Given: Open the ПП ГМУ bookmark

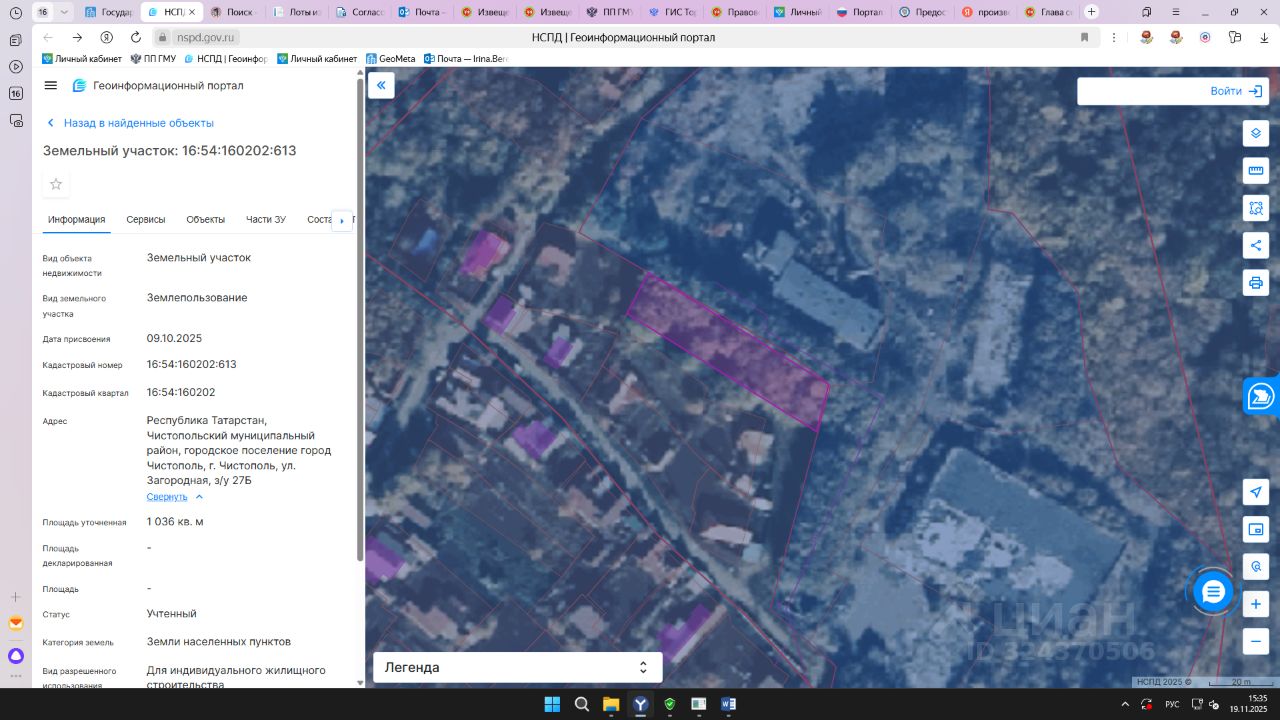Looking at the screenshot, I should click(x=153, y=59).
